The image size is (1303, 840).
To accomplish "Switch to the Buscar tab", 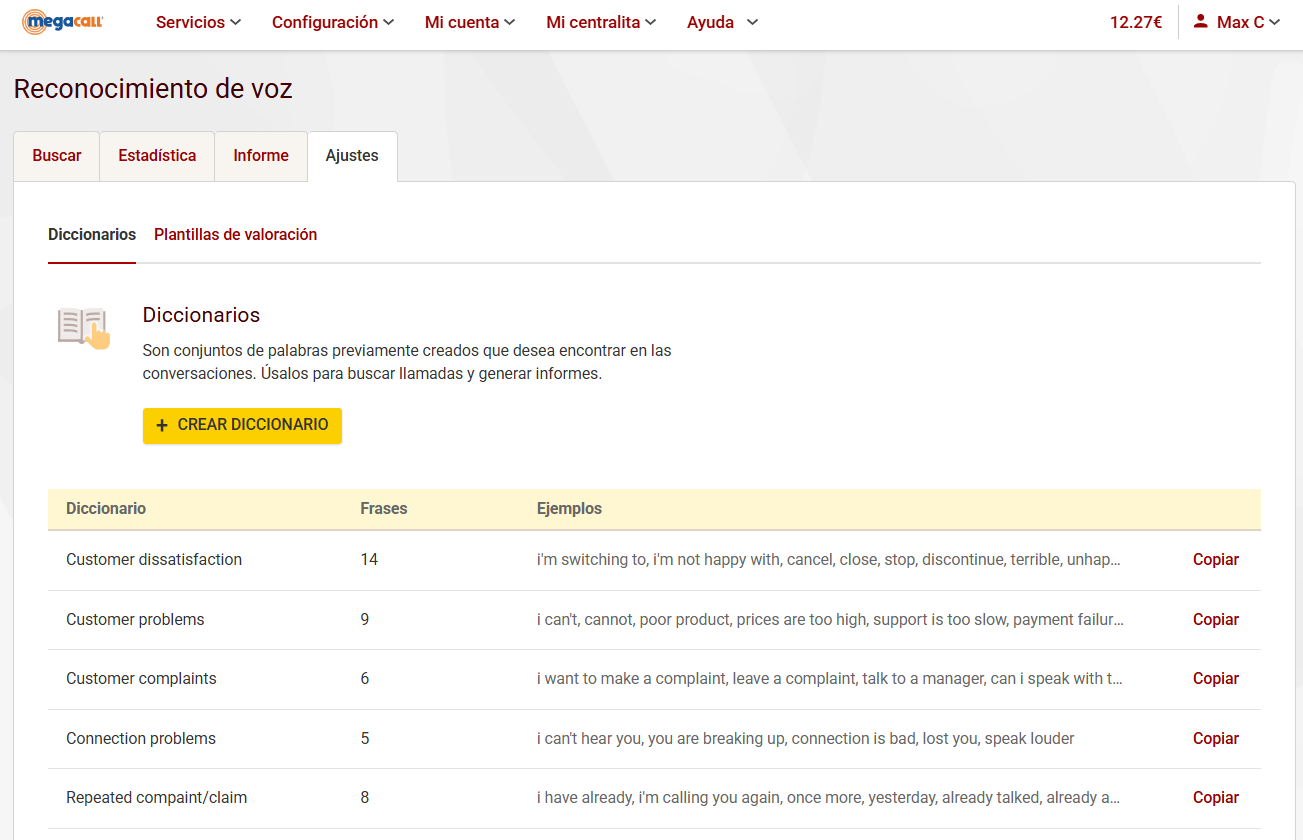I will pyautogui.click(x=57, y=156).
